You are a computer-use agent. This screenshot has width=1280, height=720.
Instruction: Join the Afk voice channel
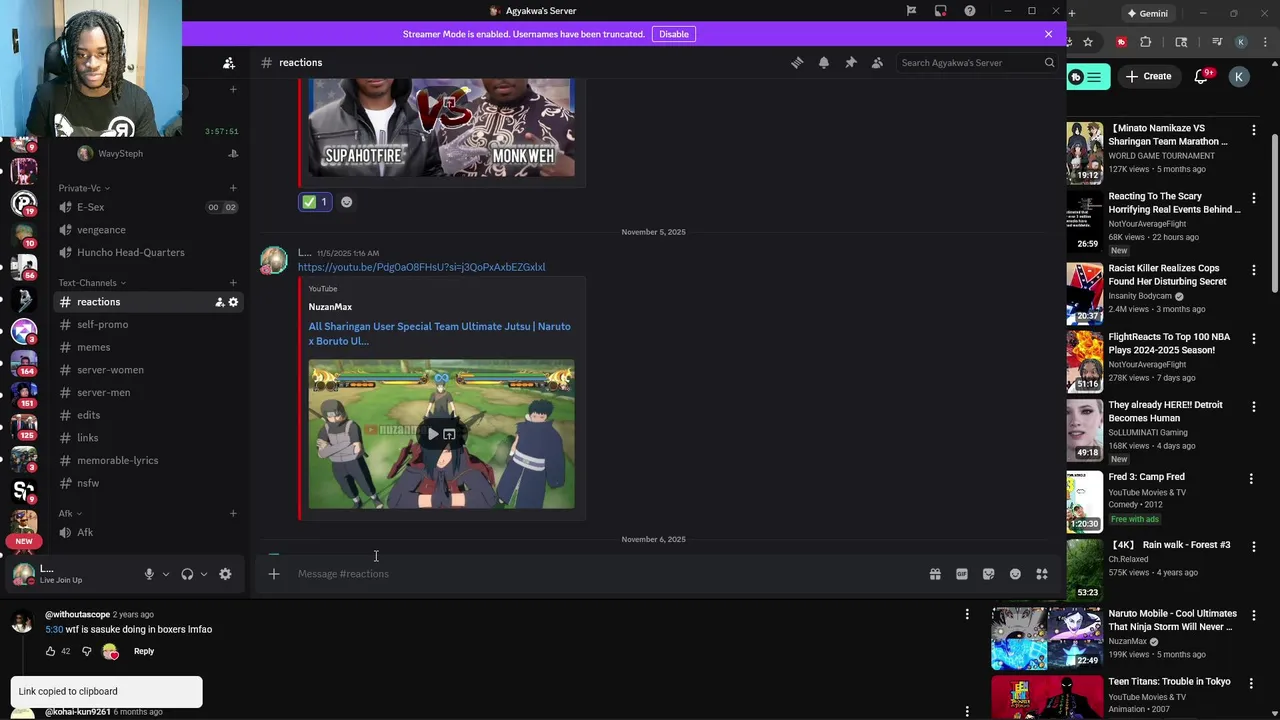point(148,532)
